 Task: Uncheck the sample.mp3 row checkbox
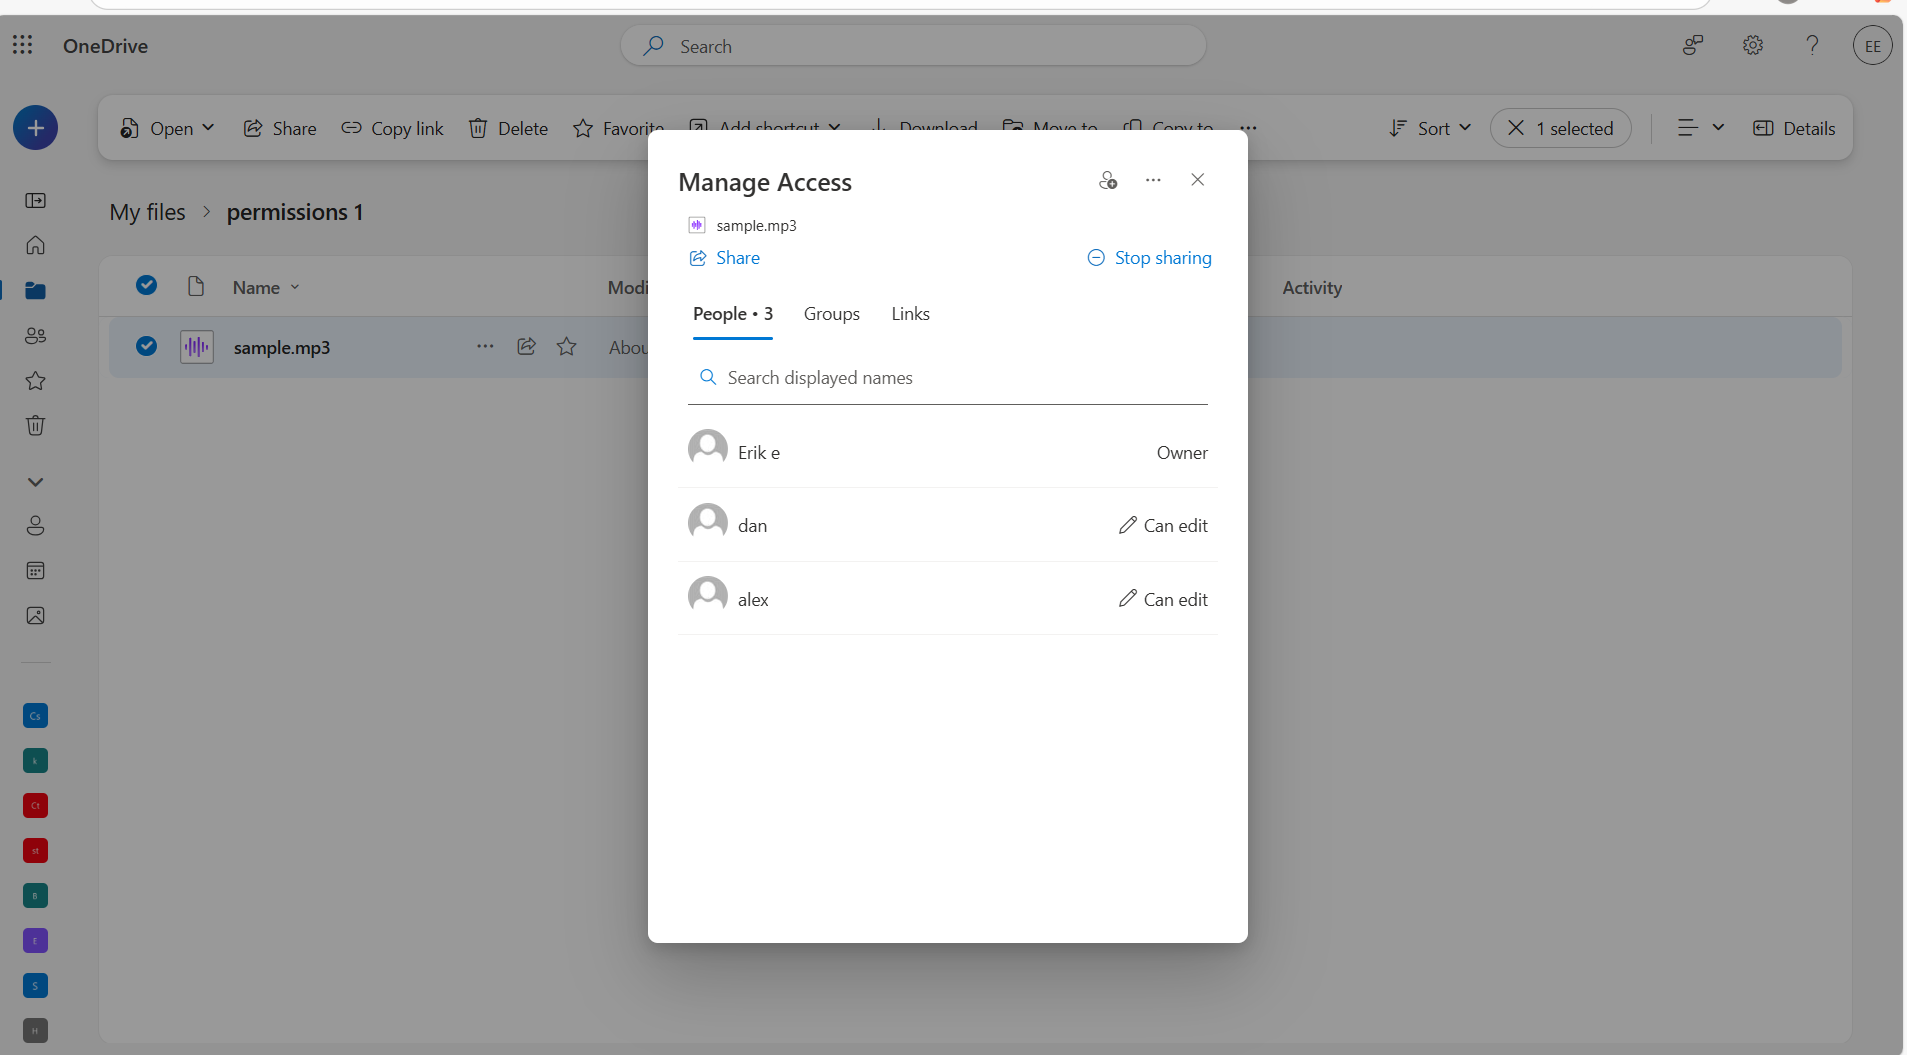tap(146, 346)
